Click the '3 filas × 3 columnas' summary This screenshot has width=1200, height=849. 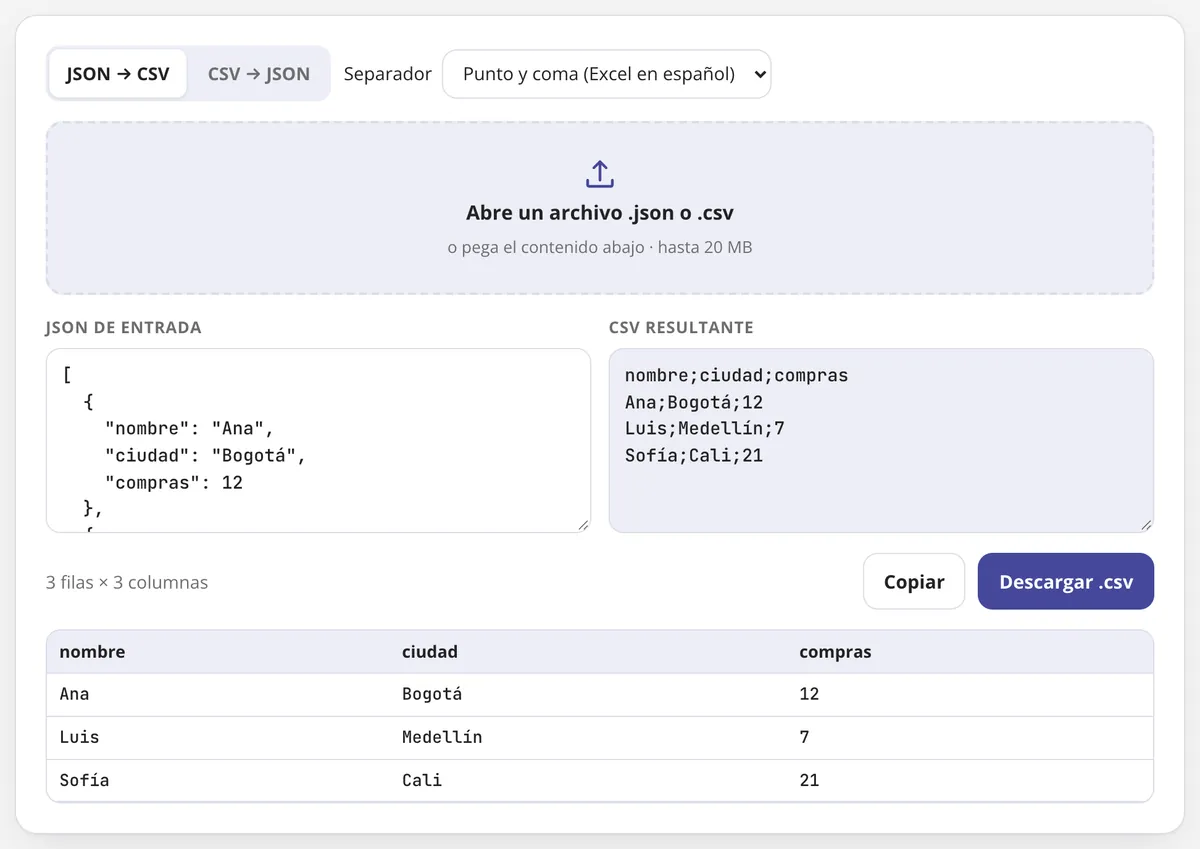coord(127,582)
